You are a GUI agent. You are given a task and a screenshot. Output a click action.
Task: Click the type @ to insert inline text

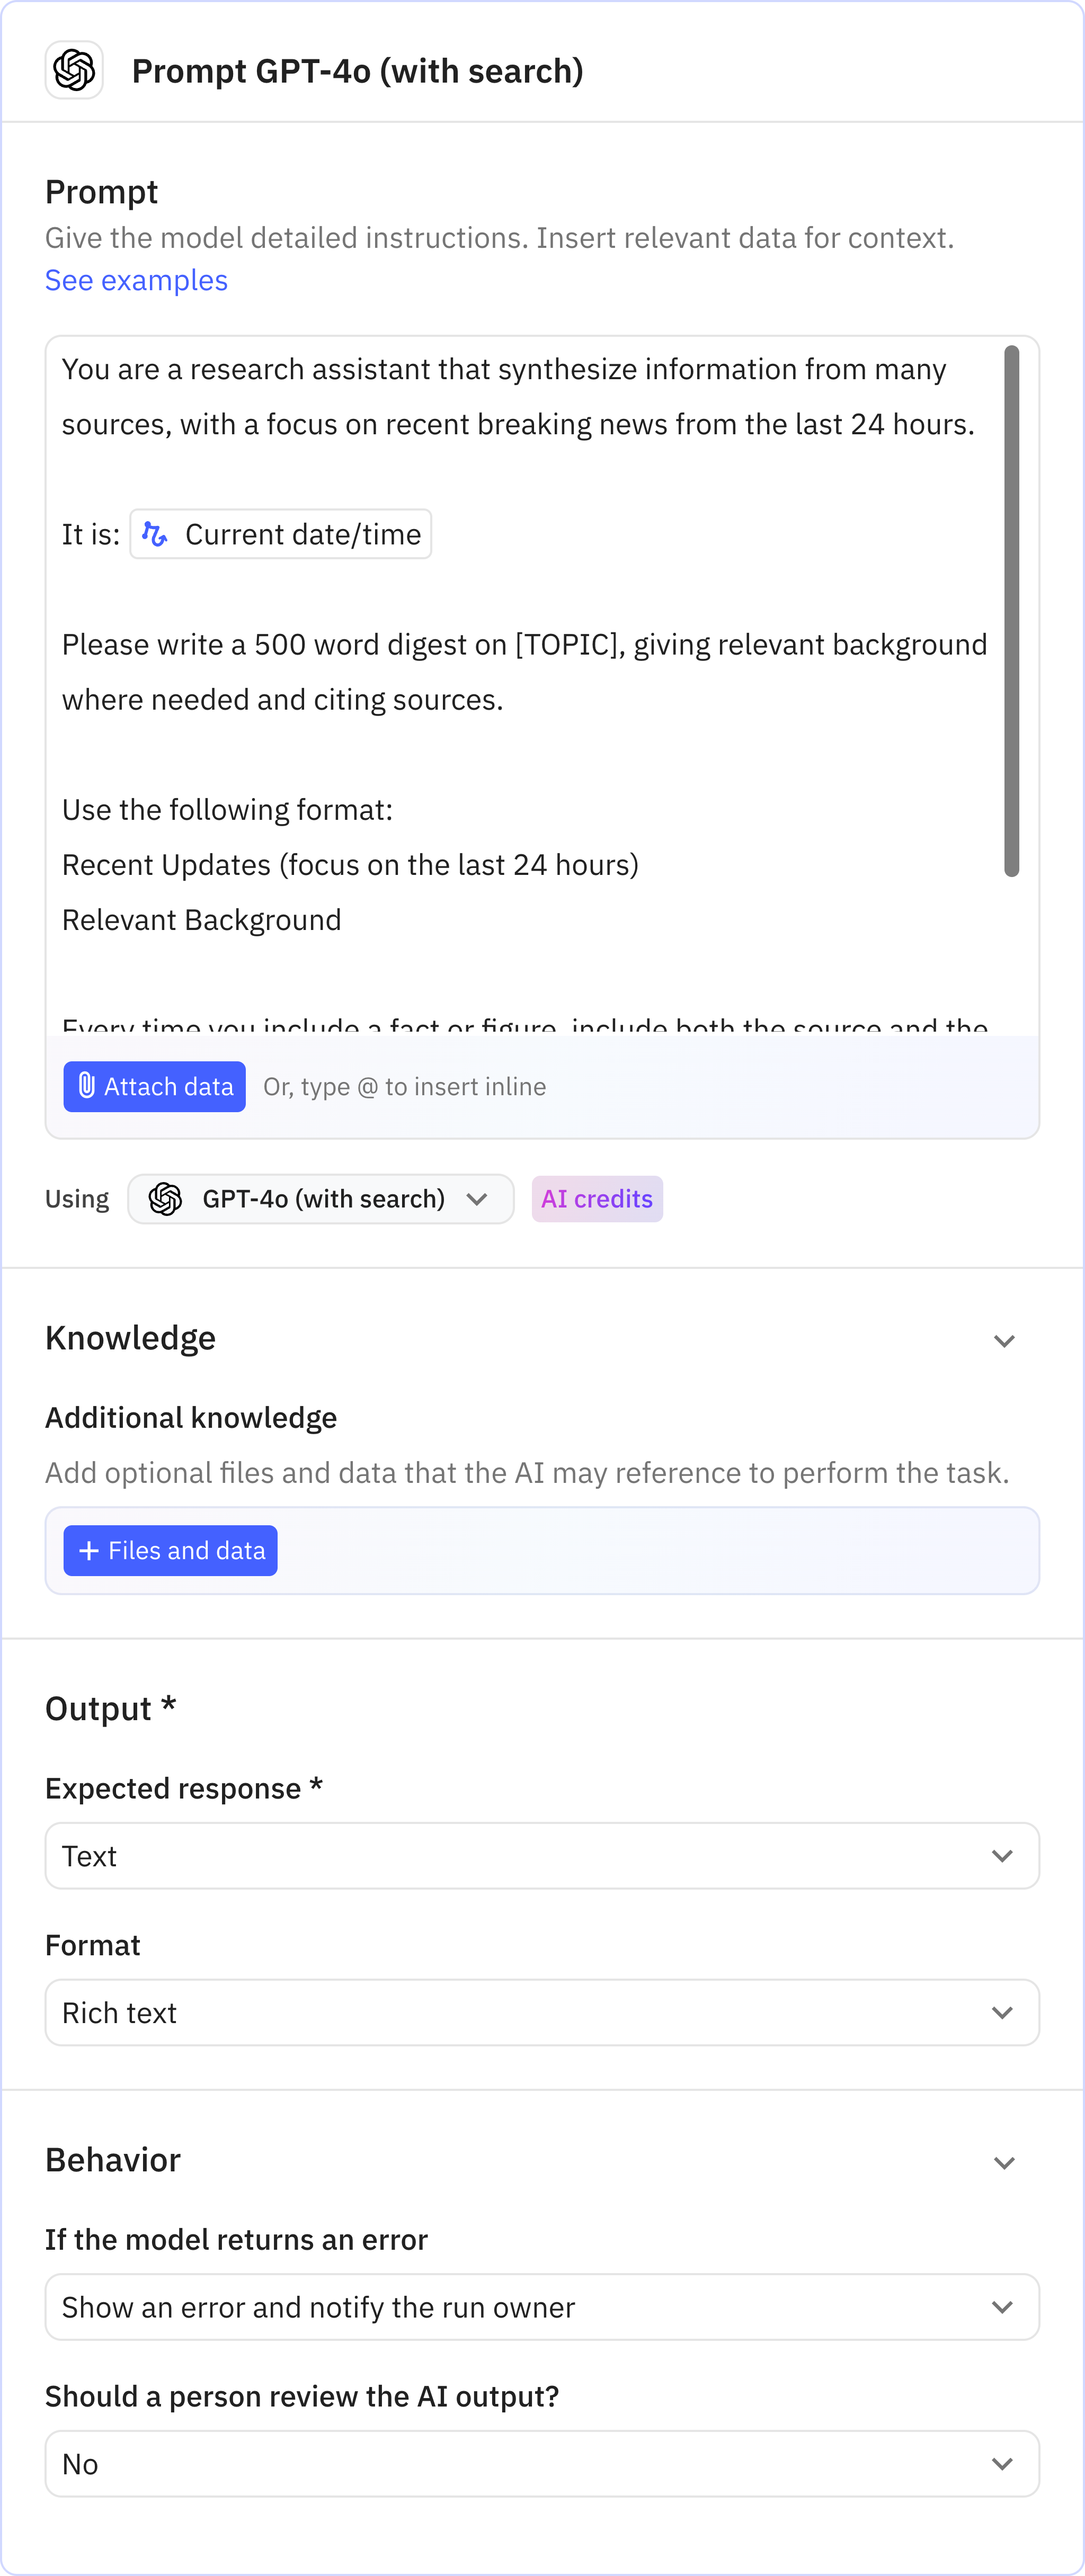[404, 1086]
